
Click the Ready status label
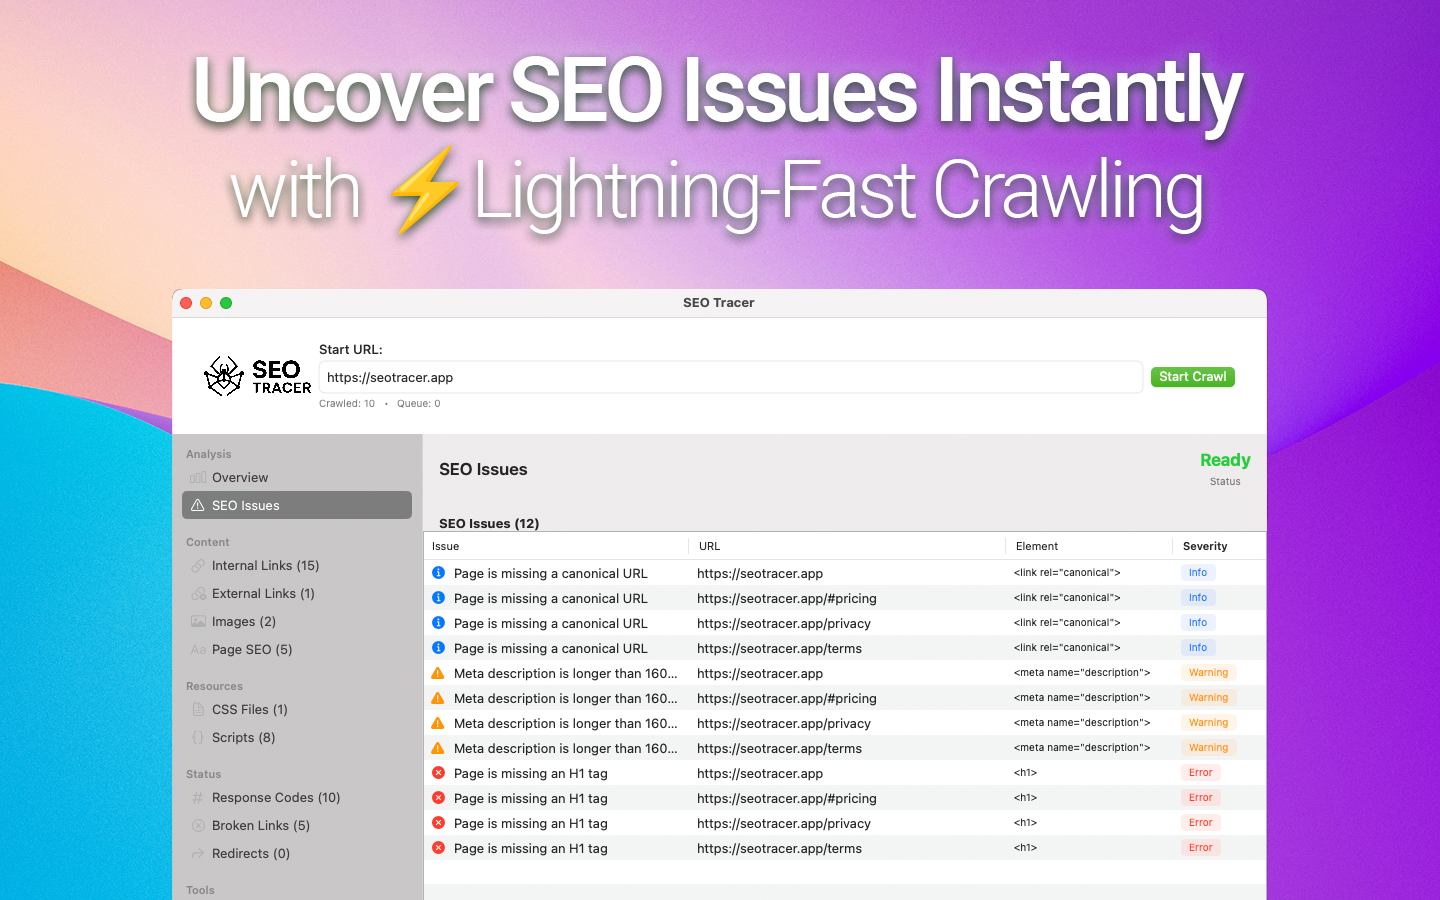tap(1225, 460)
